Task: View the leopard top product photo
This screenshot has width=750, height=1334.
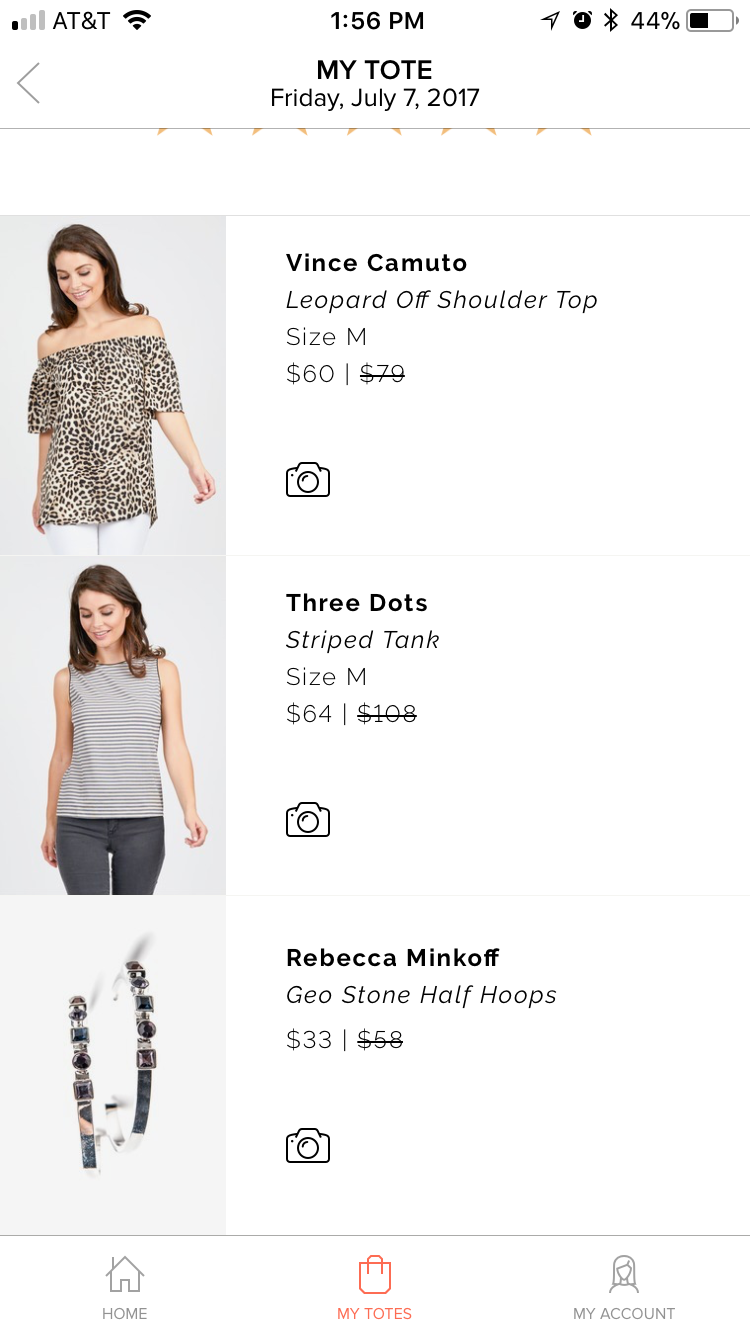Action: coord(113,385)
